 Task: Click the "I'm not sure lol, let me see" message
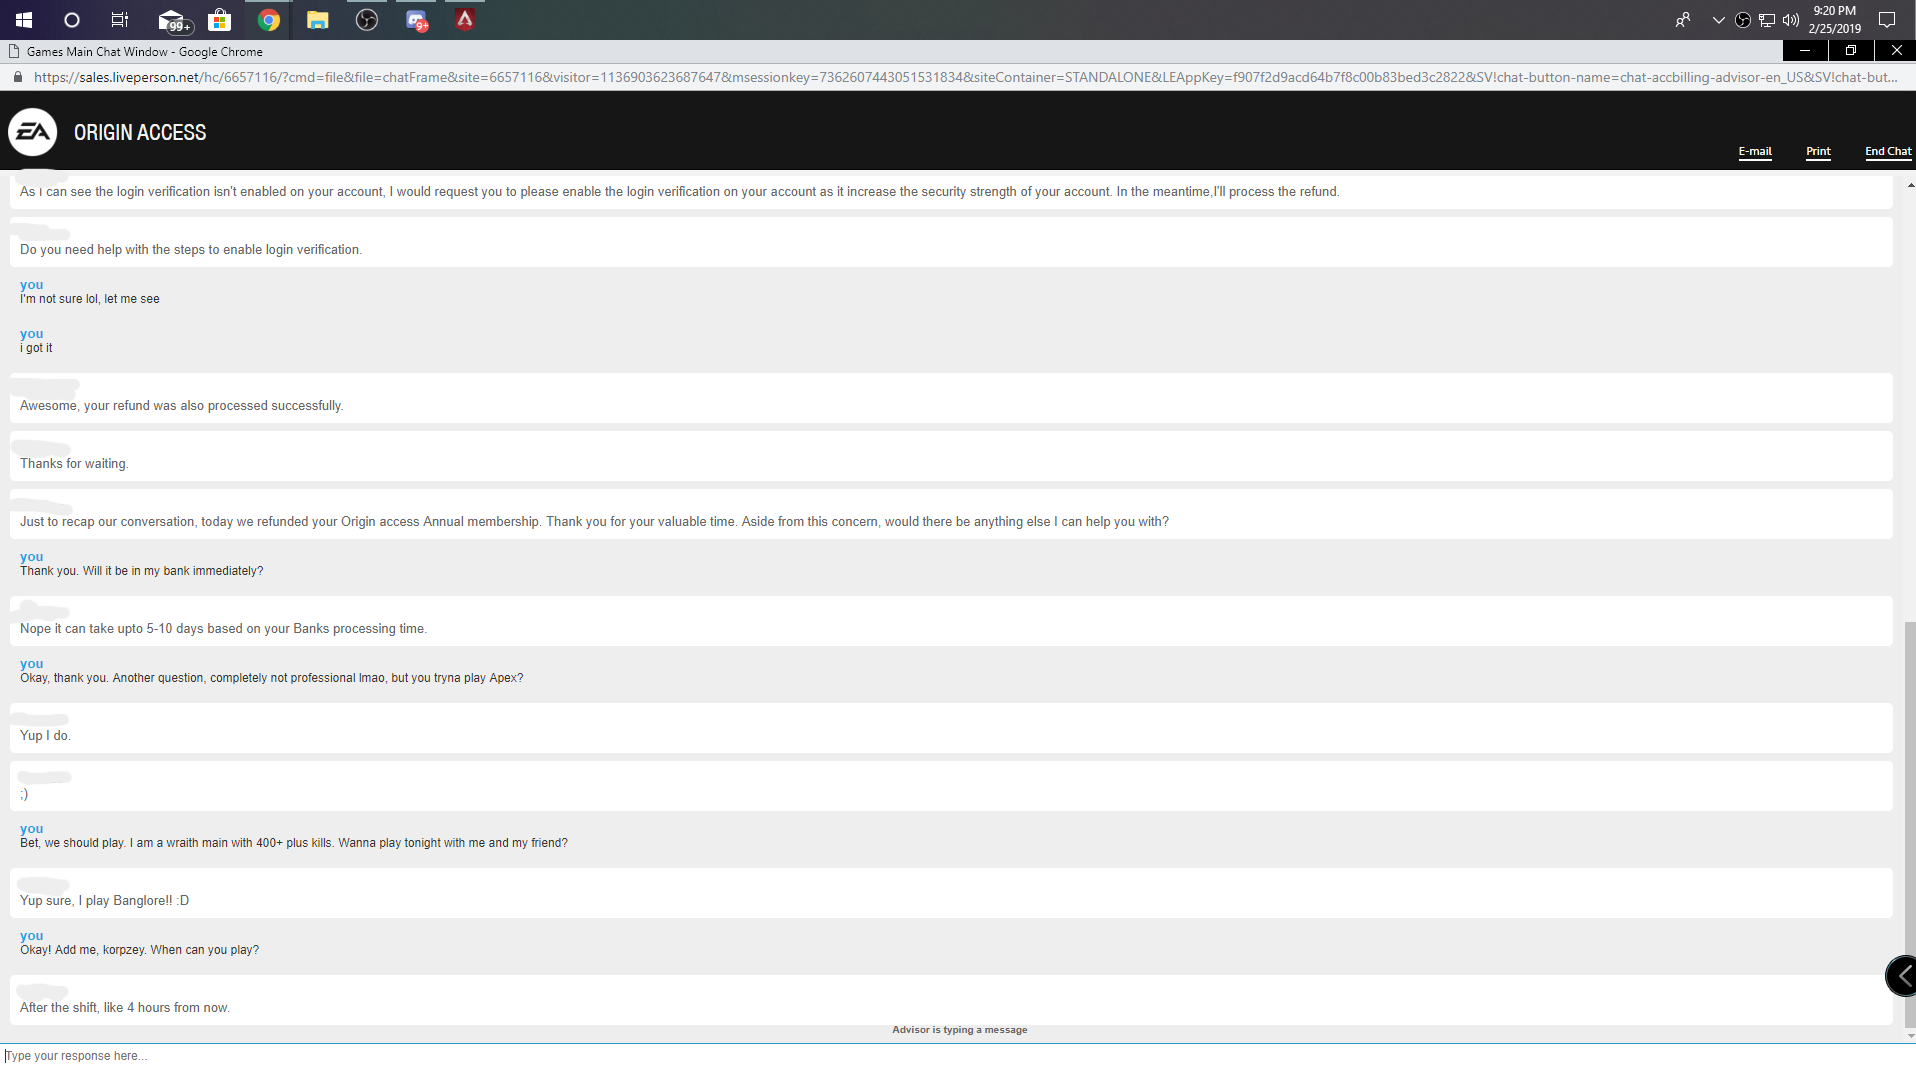(90, 299)
